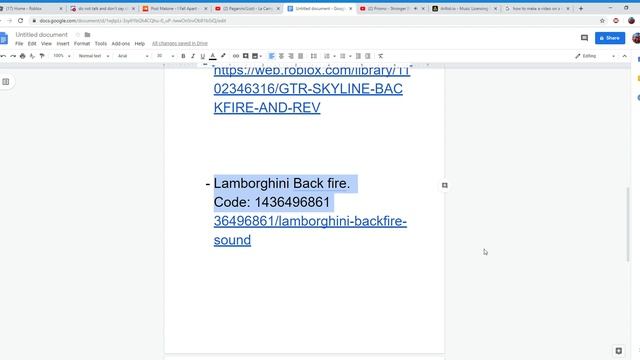Open the Zoom 100% dropdown
Viewport: 640px width, 360px height.
coord(62,56)
